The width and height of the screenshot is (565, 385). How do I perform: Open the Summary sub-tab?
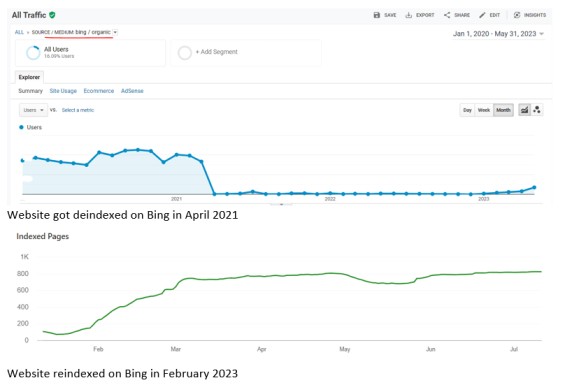tap(30, 91)
